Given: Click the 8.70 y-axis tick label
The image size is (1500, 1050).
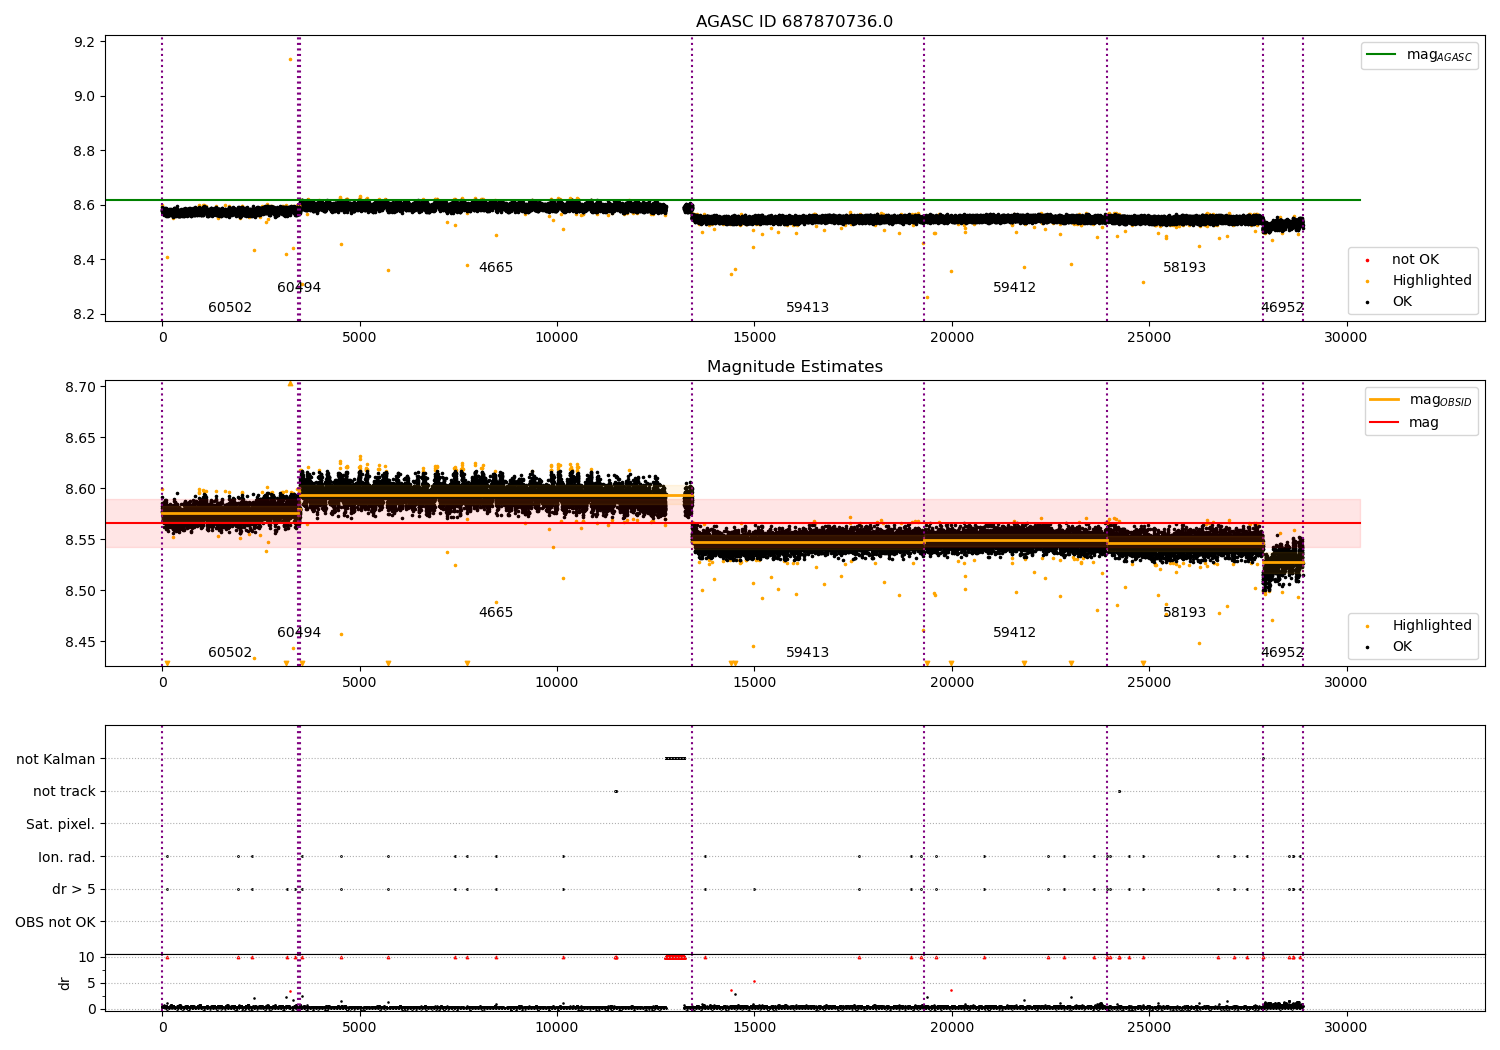Looking at the screenshot, I should tap(81, 387).
